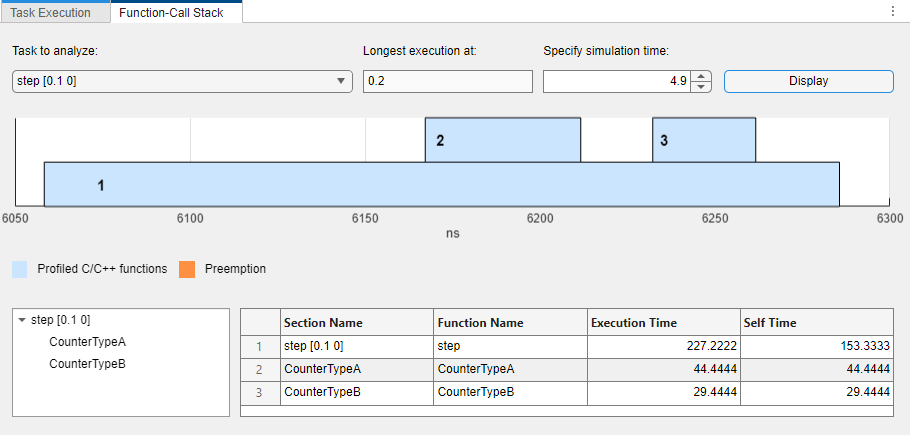Select the Function-Call Stack tab
Image resolution: width=910 pixels, height=435 pixels.
click(x=173, y=13)
